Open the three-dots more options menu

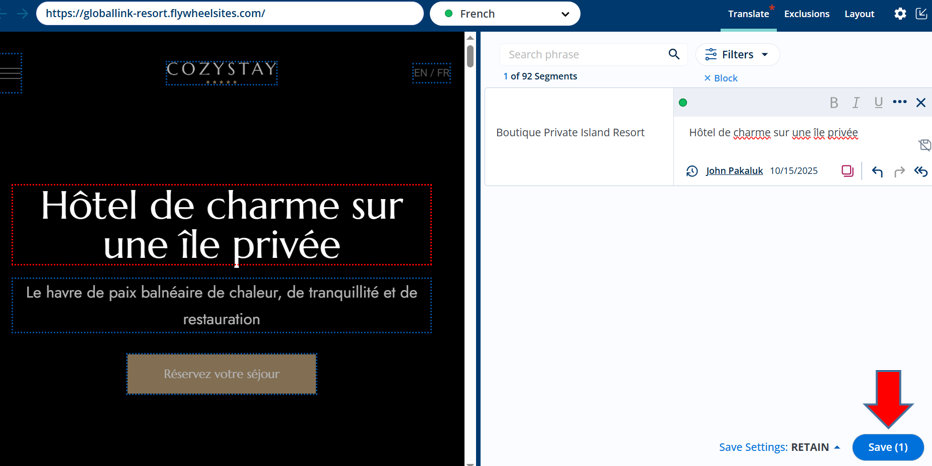click(x=899, y=102)
